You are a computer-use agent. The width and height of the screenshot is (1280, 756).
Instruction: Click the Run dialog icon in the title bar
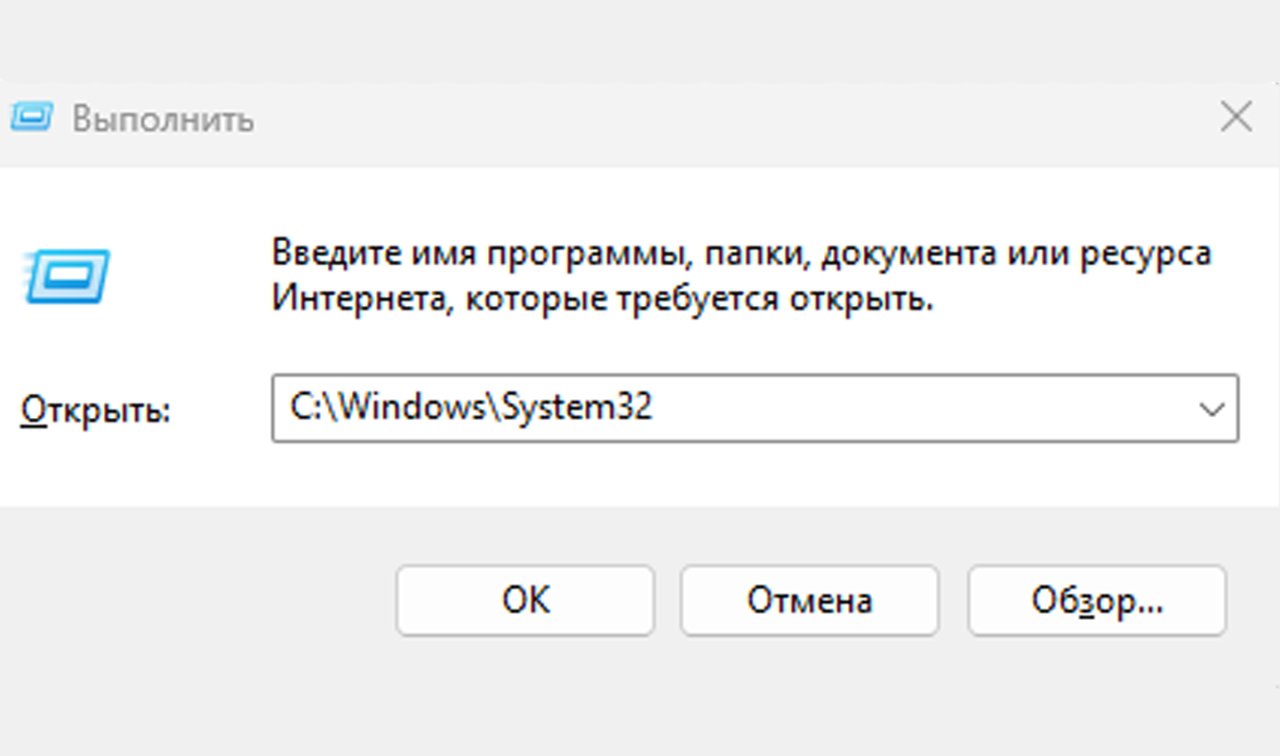[x=32, y=117]
